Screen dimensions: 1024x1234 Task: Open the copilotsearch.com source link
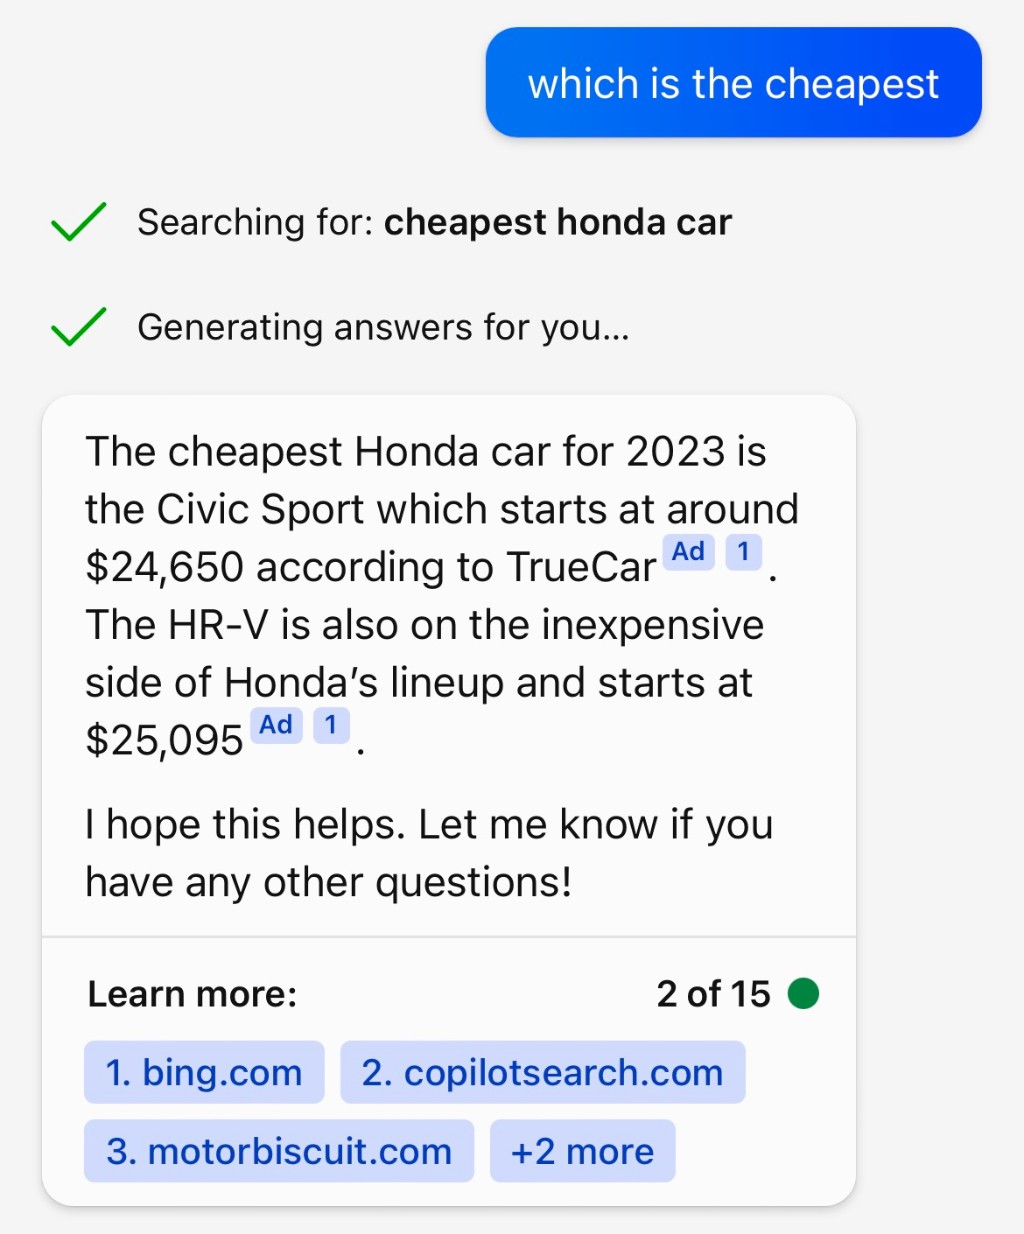click(x=542, y=1072)
